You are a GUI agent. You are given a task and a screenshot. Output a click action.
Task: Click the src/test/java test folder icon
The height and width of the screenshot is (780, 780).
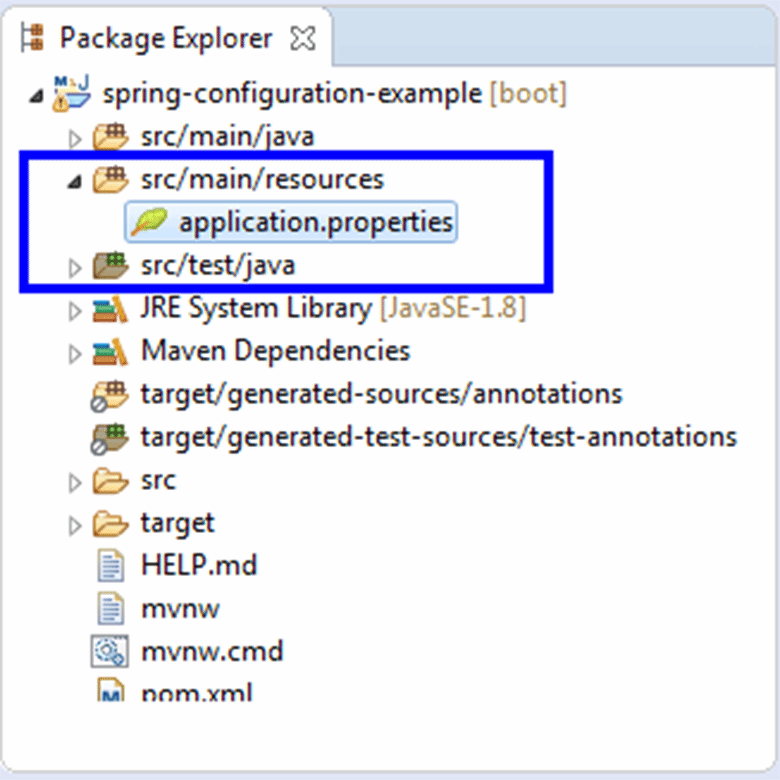(x=110, y=265)
